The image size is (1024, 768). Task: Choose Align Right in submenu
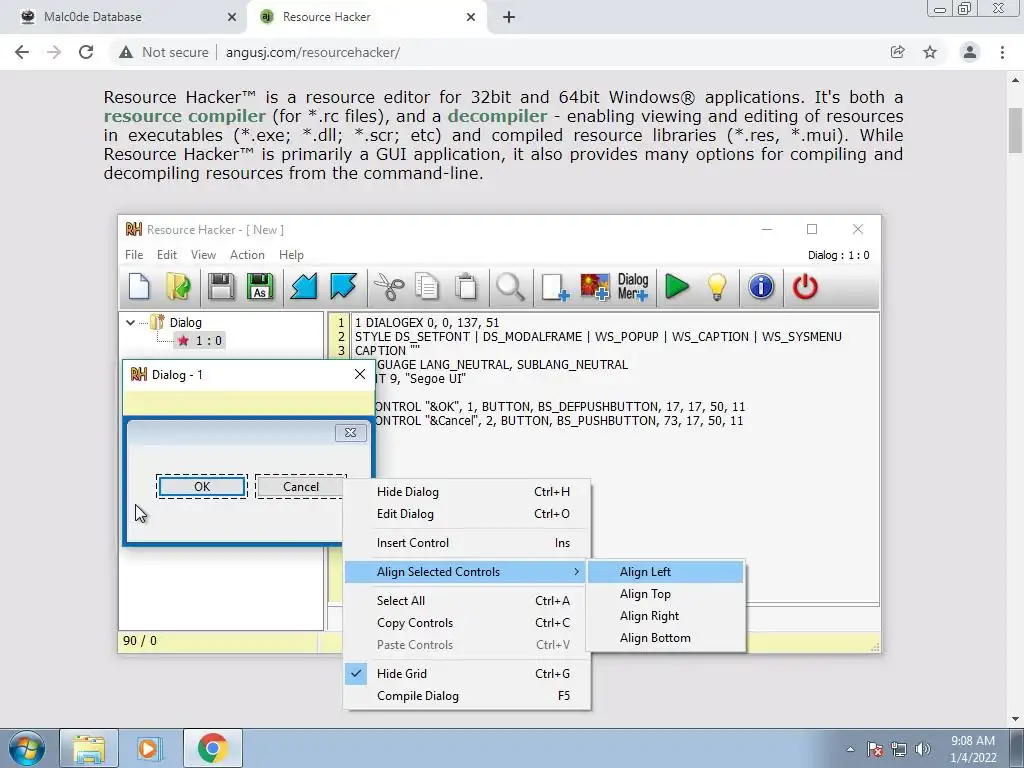coord(665,616)
